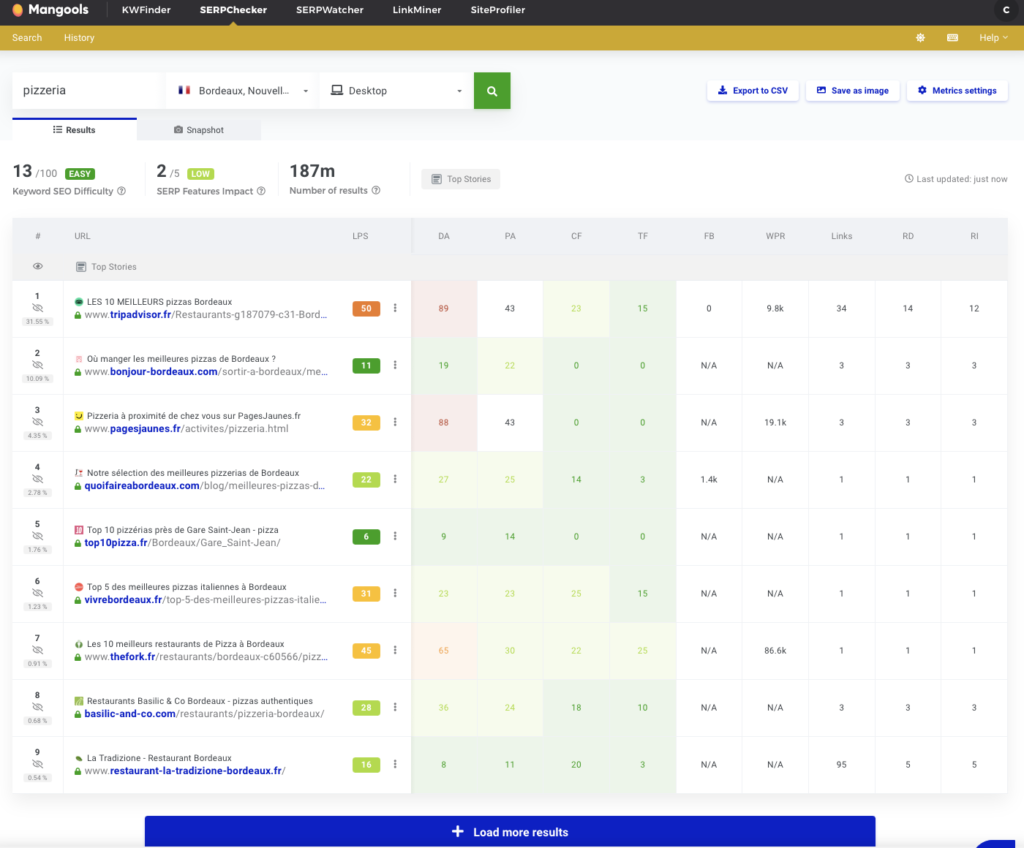
Task: Click DA value 89 for tripadvisor
Action: tap(443, 308)
